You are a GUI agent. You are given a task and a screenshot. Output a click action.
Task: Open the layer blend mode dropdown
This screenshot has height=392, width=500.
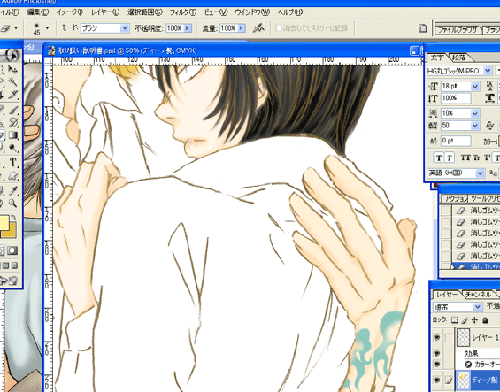click(x=478, y=306)
